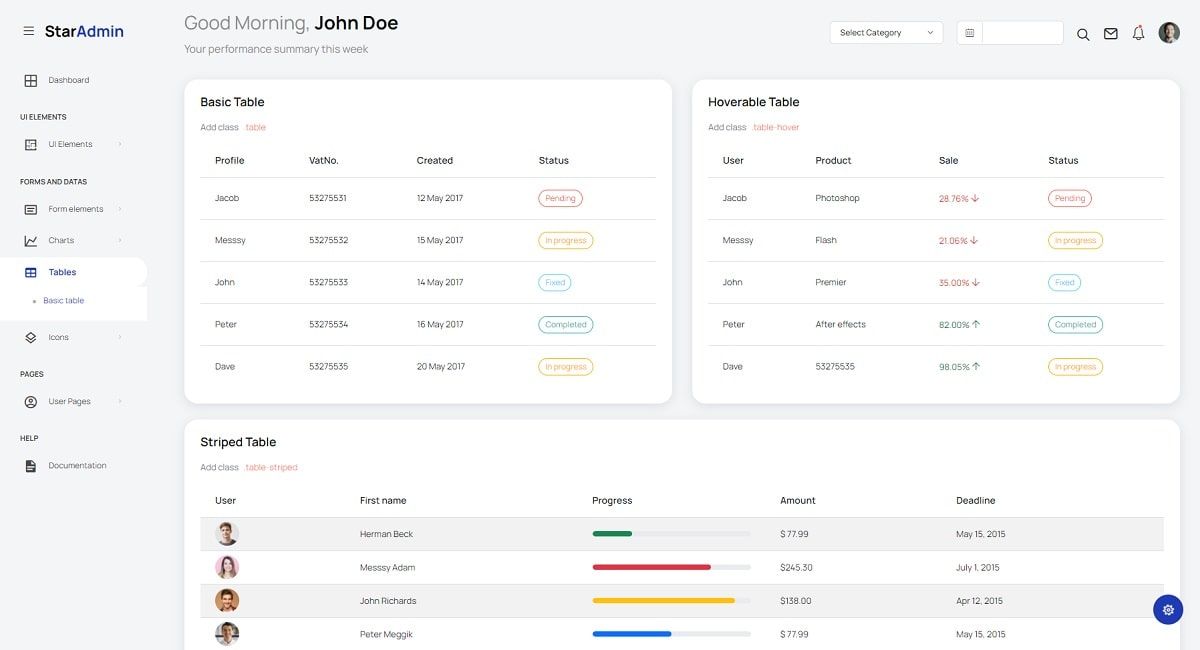The width and height of the screenshot is (1200, 650).
Task: Click In progress badge for VatNo 53275532
Action: point(566,240)
